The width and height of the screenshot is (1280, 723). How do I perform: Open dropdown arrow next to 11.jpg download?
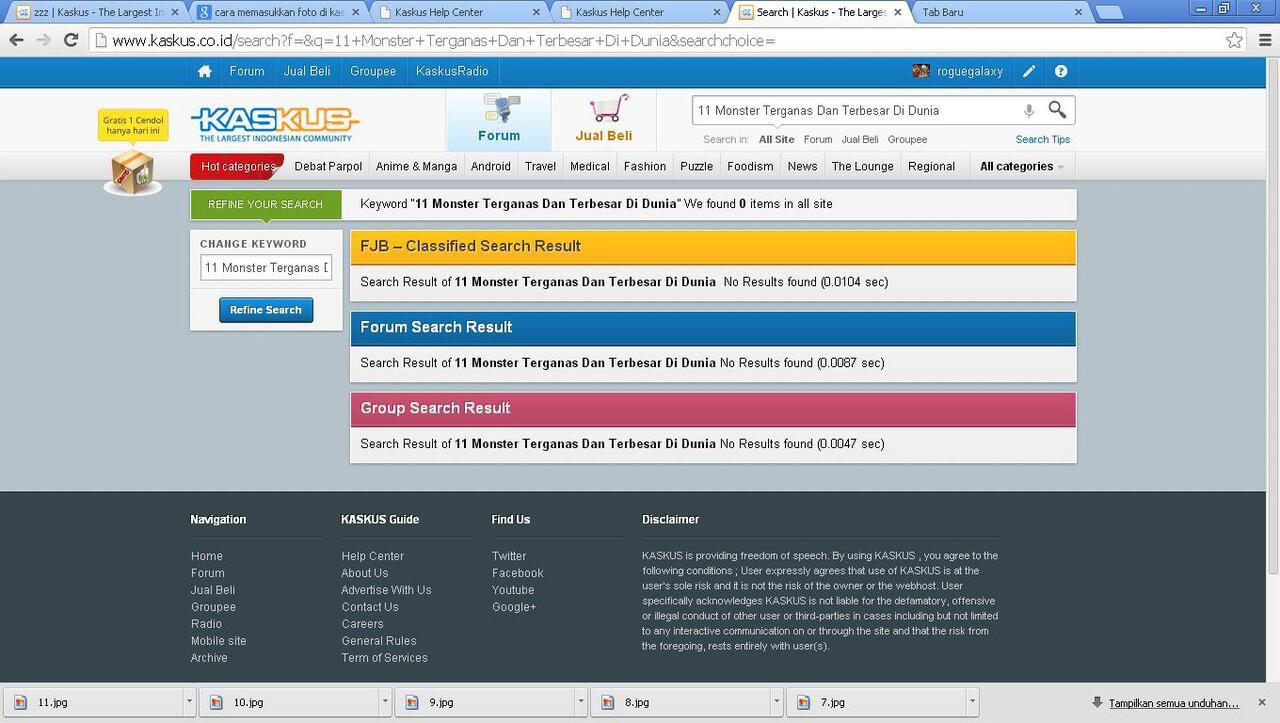[x=189, y=703]
